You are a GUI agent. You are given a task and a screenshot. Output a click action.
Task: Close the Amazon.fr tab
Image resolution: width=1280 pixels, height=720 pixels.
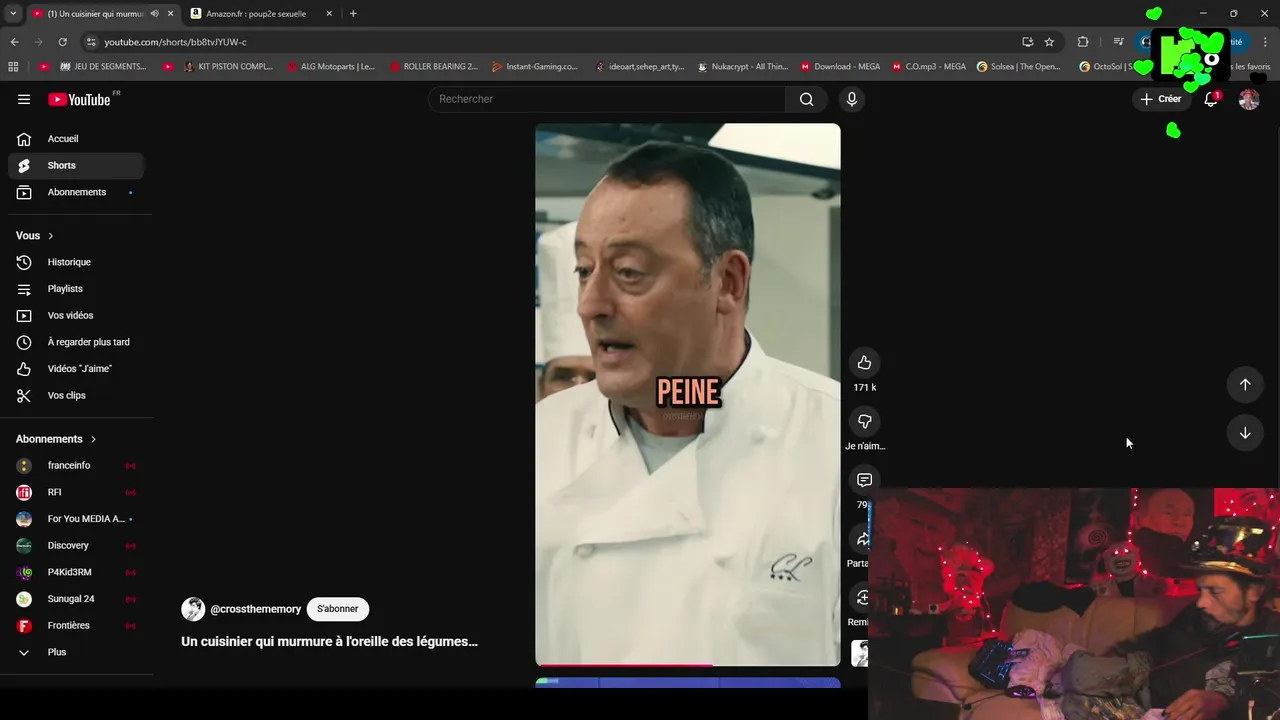[x=330, y=13]
